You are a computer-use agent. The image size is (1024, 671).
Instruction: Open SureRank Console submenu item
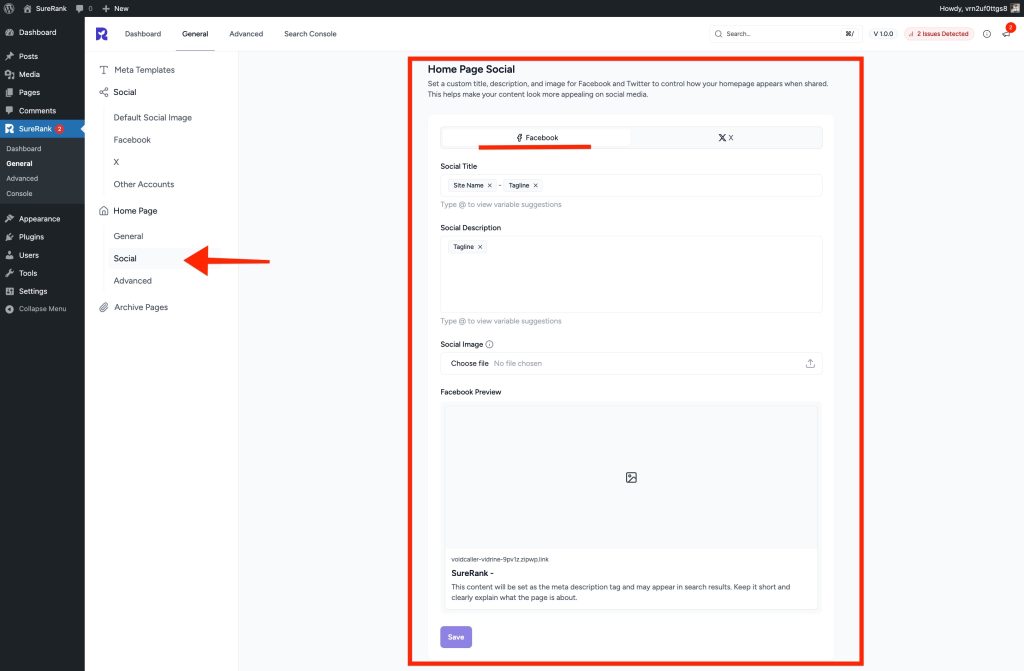pyautogui.click(x=20, y=193)
